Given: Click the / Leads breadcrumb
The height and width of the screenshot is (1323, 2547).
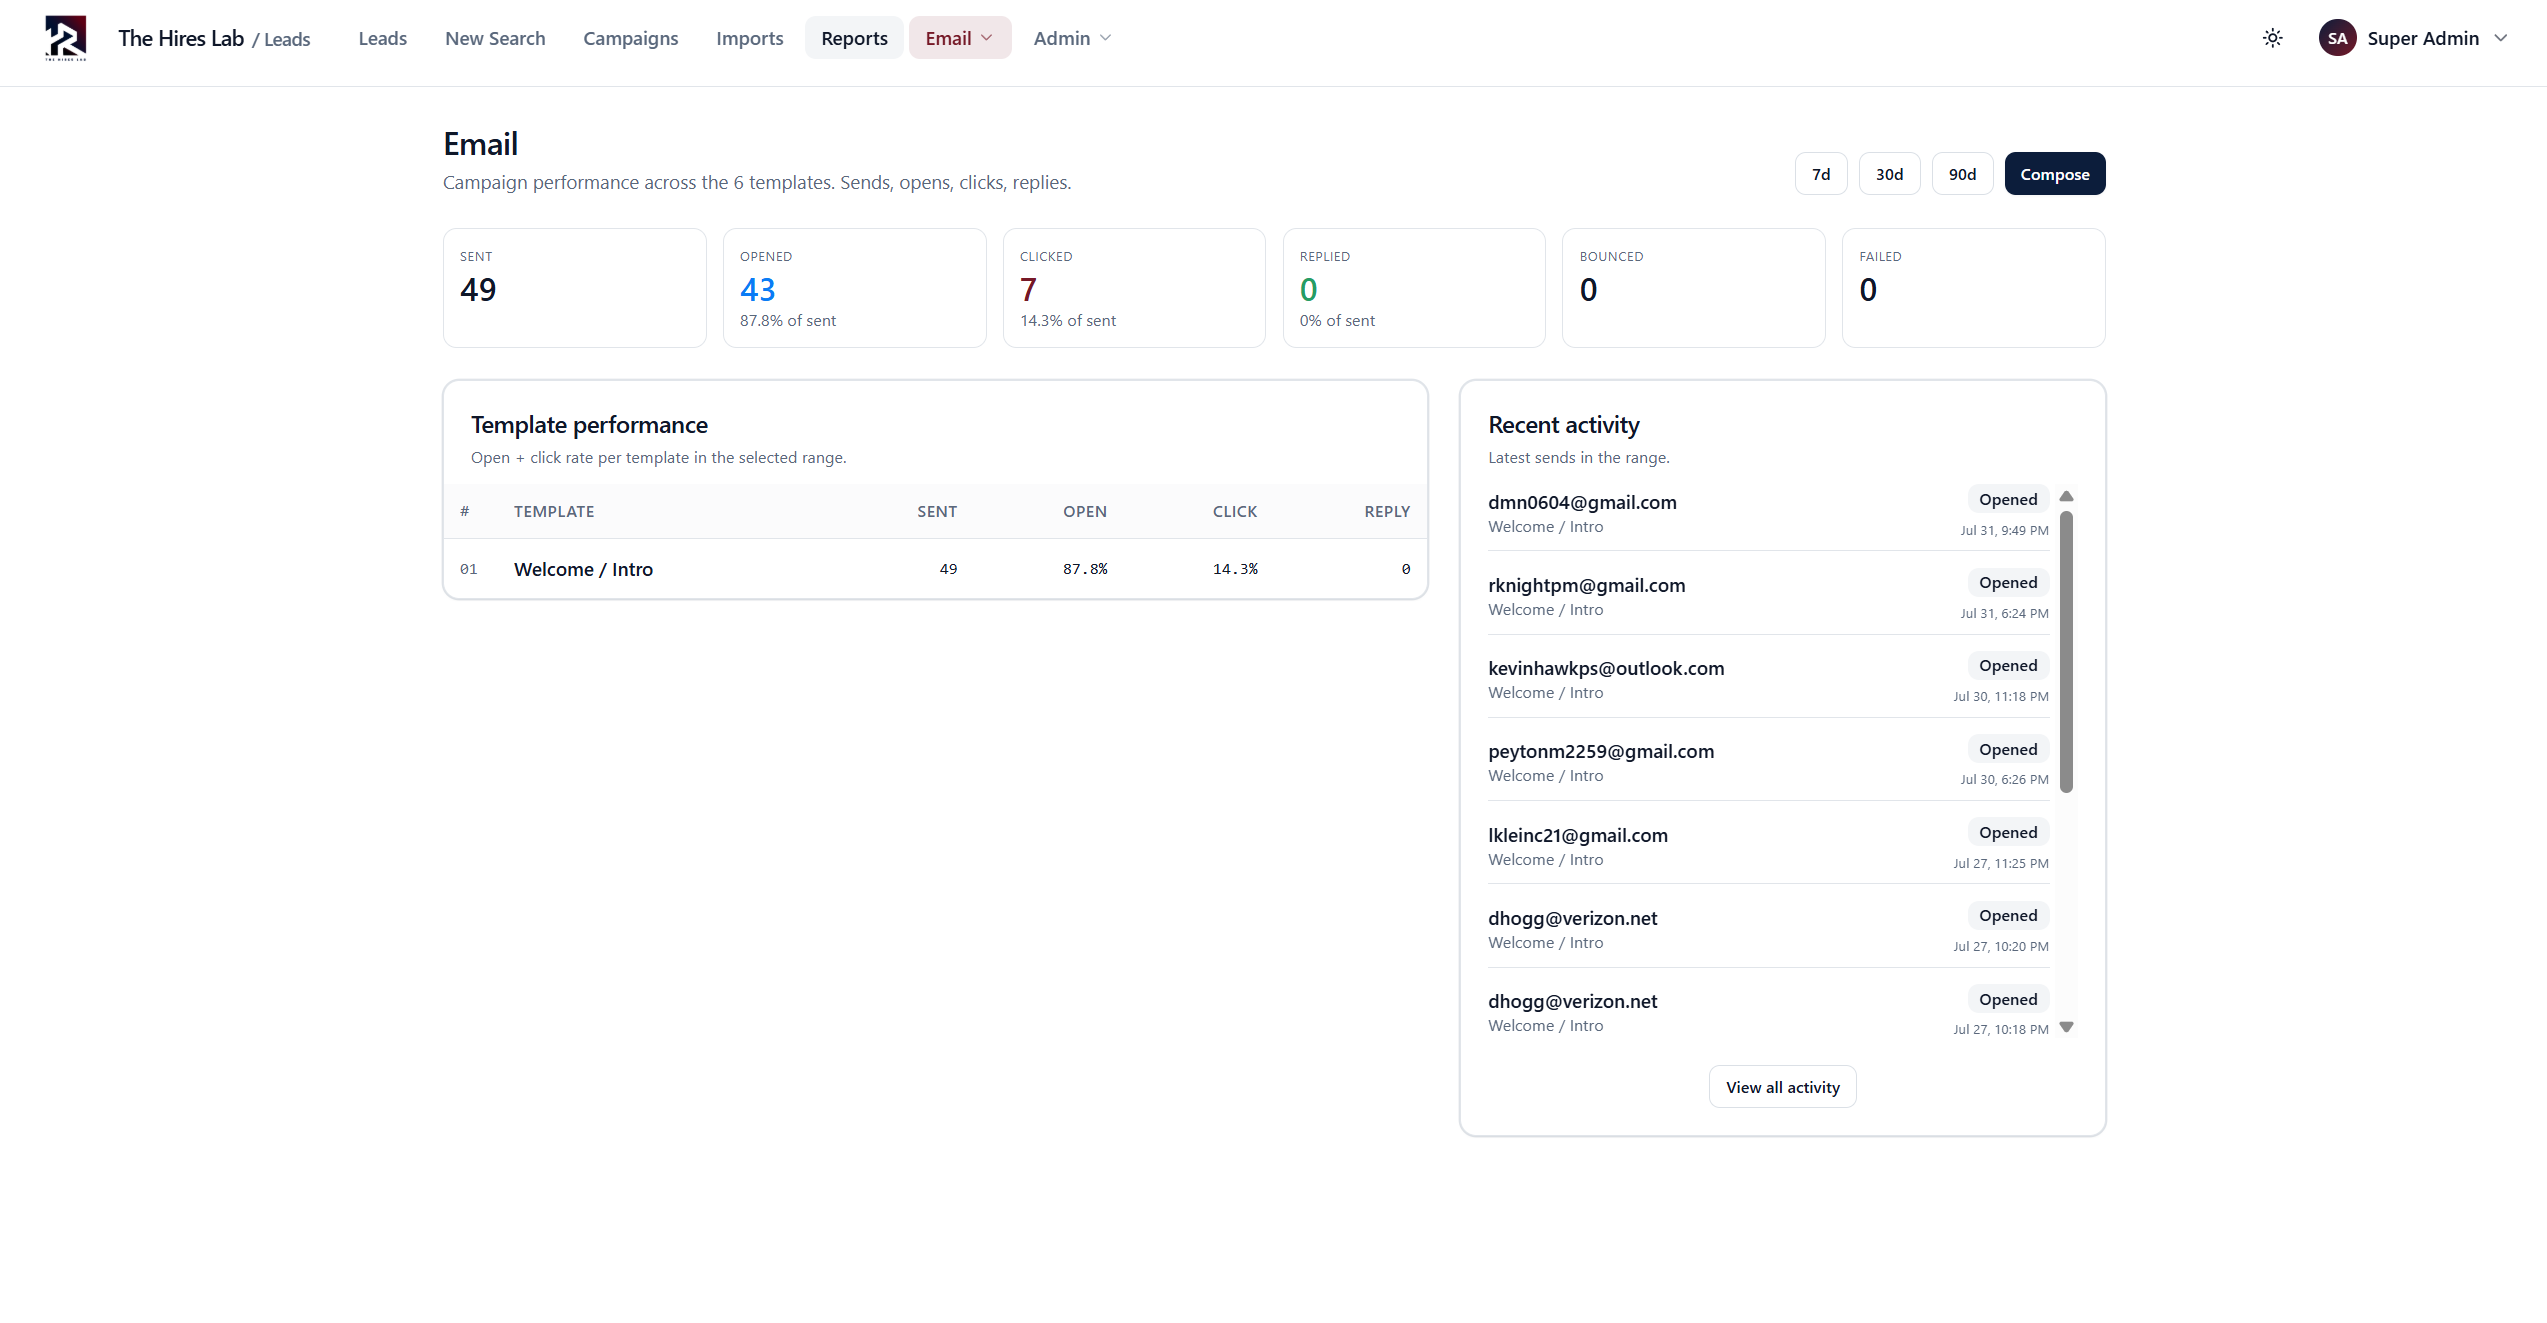Looking at the screenshot, I should tap(281, 39).
